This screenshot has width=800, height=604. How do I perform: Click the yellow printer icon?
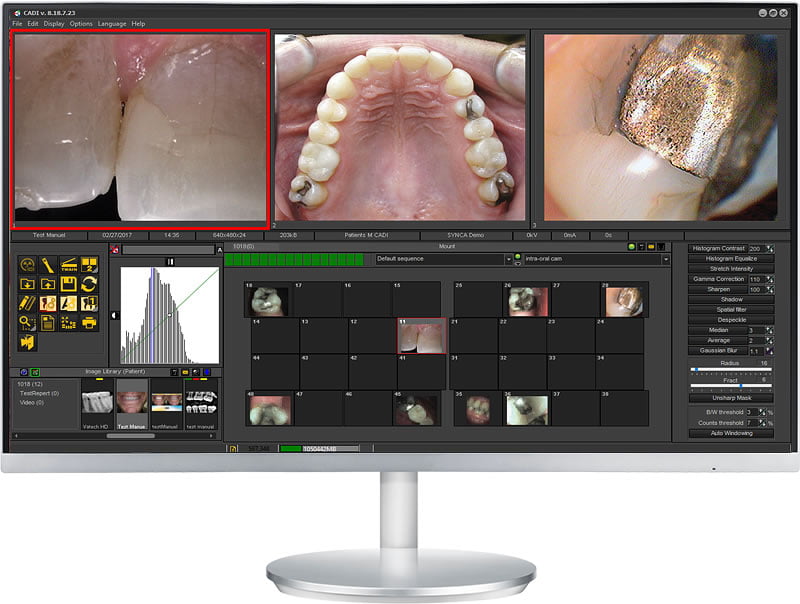tap(89, 322)
